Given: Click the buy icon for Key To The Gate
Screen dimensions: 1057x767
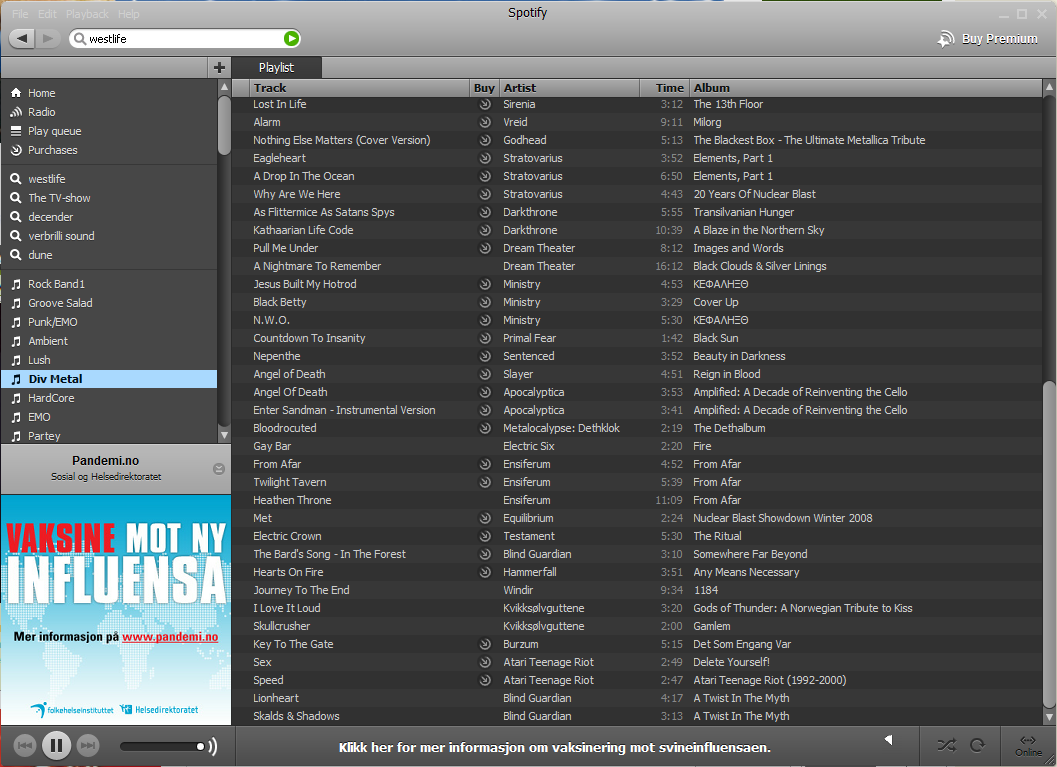Looking at the screenshot, I should 485,644.
